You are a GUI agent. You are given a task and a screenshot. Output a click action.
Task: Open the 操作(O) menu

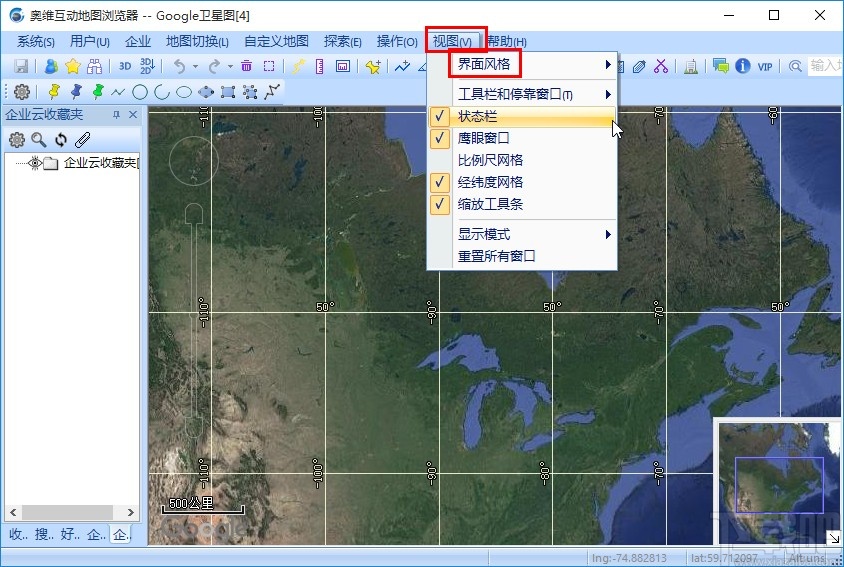pos(397,41)
